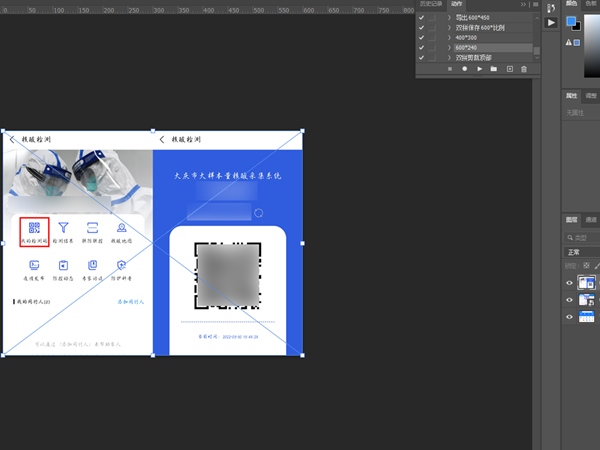Switch to the 色板 tab

click(592, 3)
